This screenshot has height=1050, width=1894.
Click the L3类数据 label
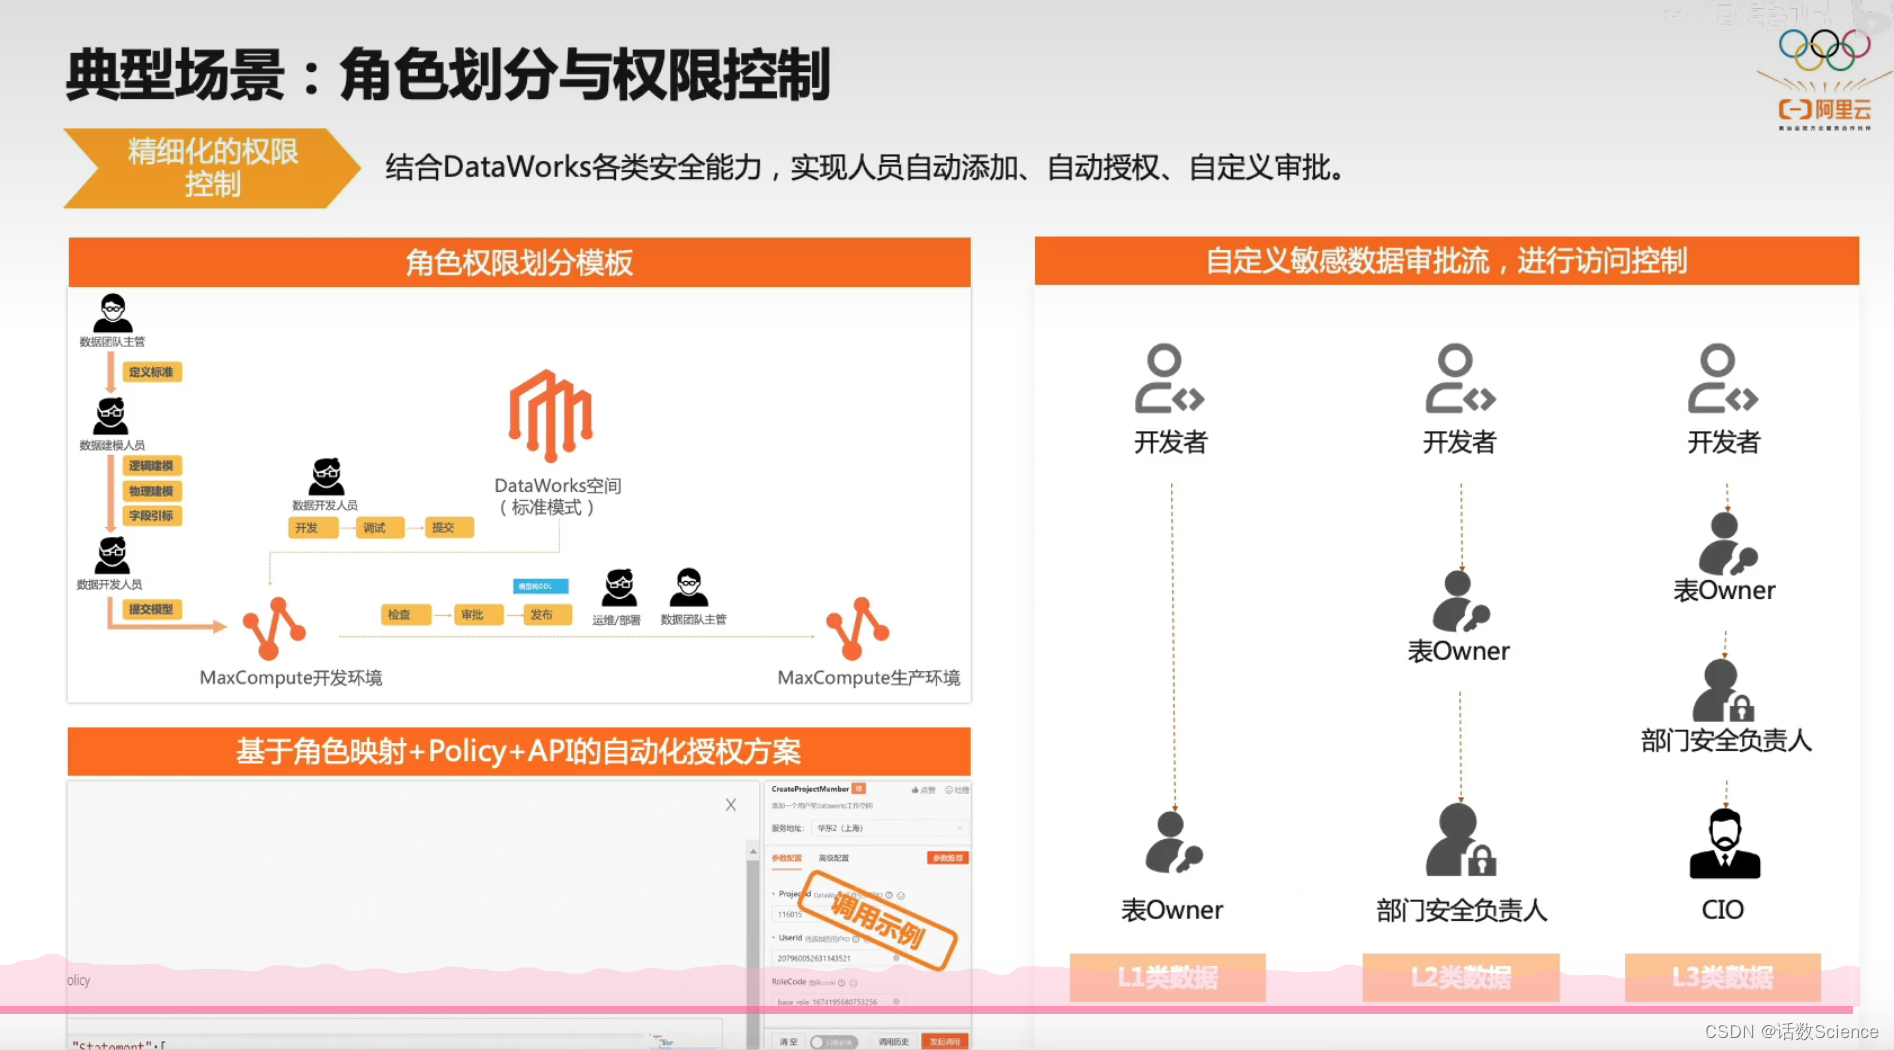1722,977
